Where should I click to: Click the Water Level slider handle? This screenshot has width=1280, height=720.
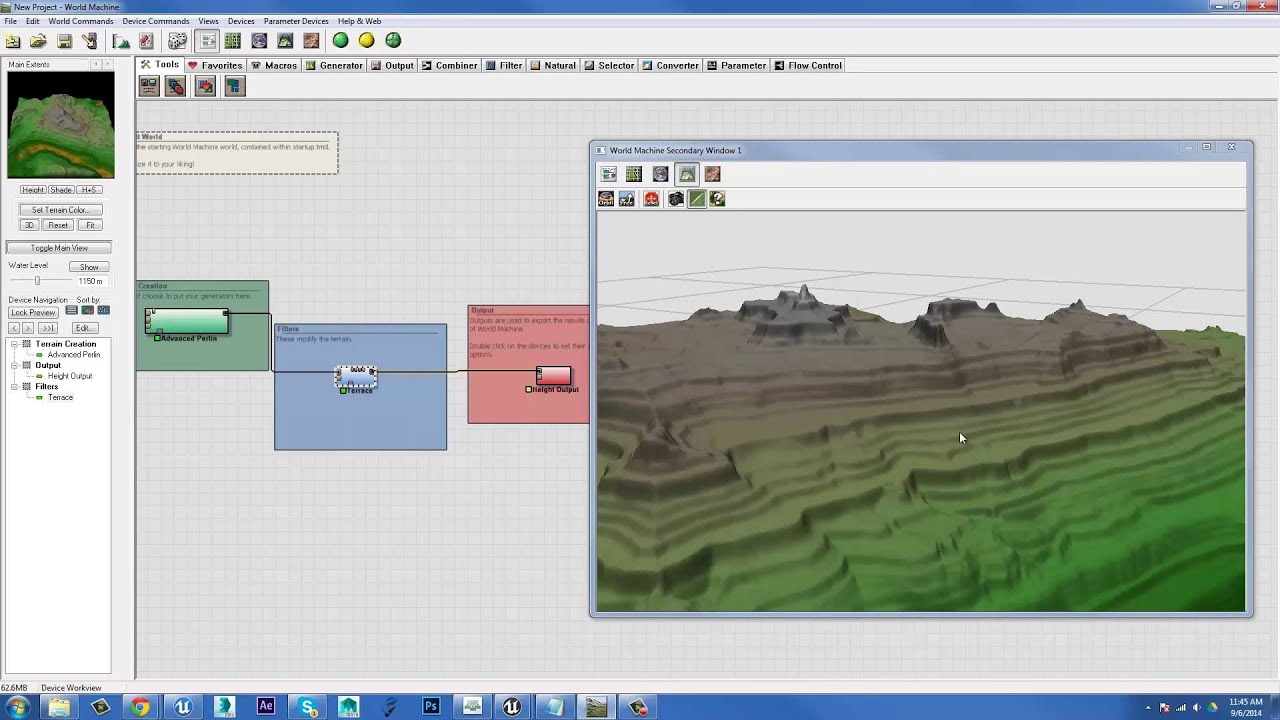coord(37,281)
